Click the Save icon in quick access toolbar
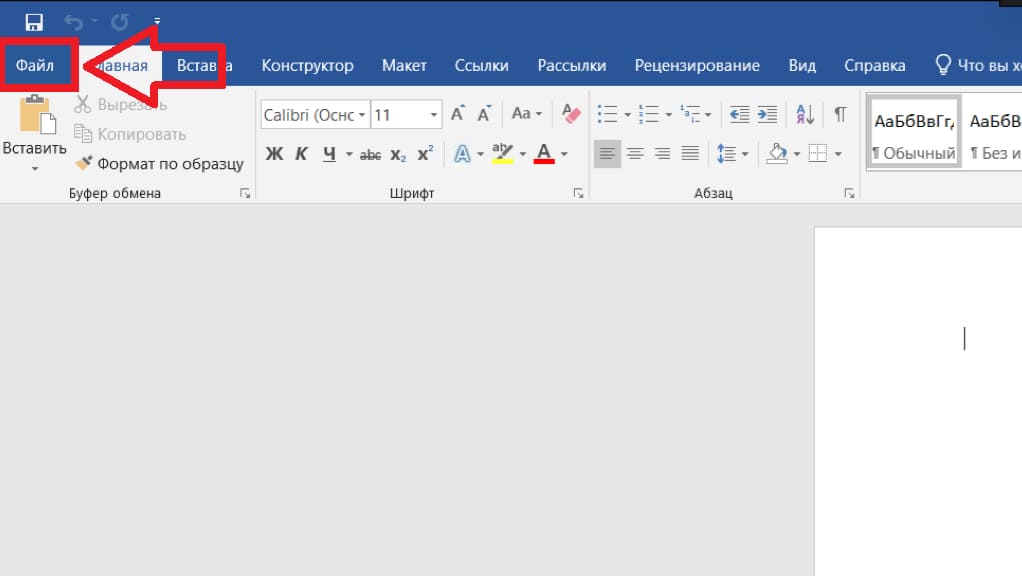The width and height of the screenshot is (1022, 576). (x=34, y=22)
